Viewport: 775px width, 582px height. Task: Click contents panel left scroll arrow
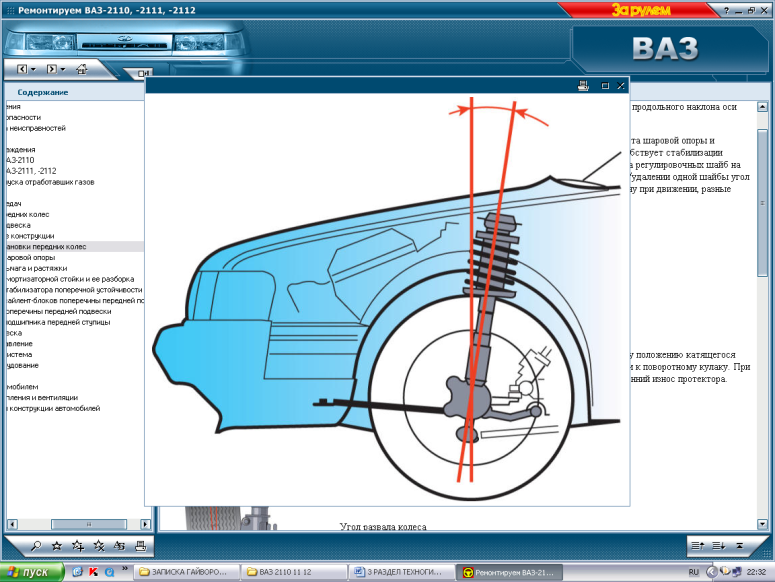pos(13,524)
